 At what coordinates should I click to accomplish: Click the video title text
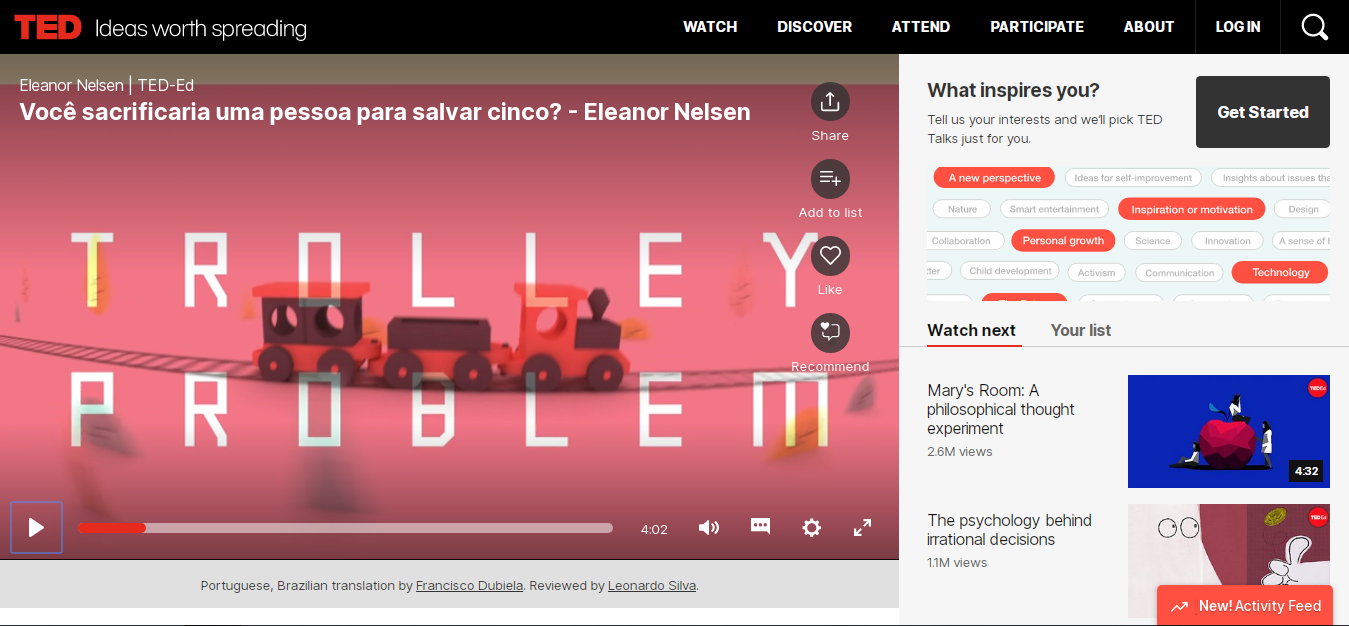(385, 111)
